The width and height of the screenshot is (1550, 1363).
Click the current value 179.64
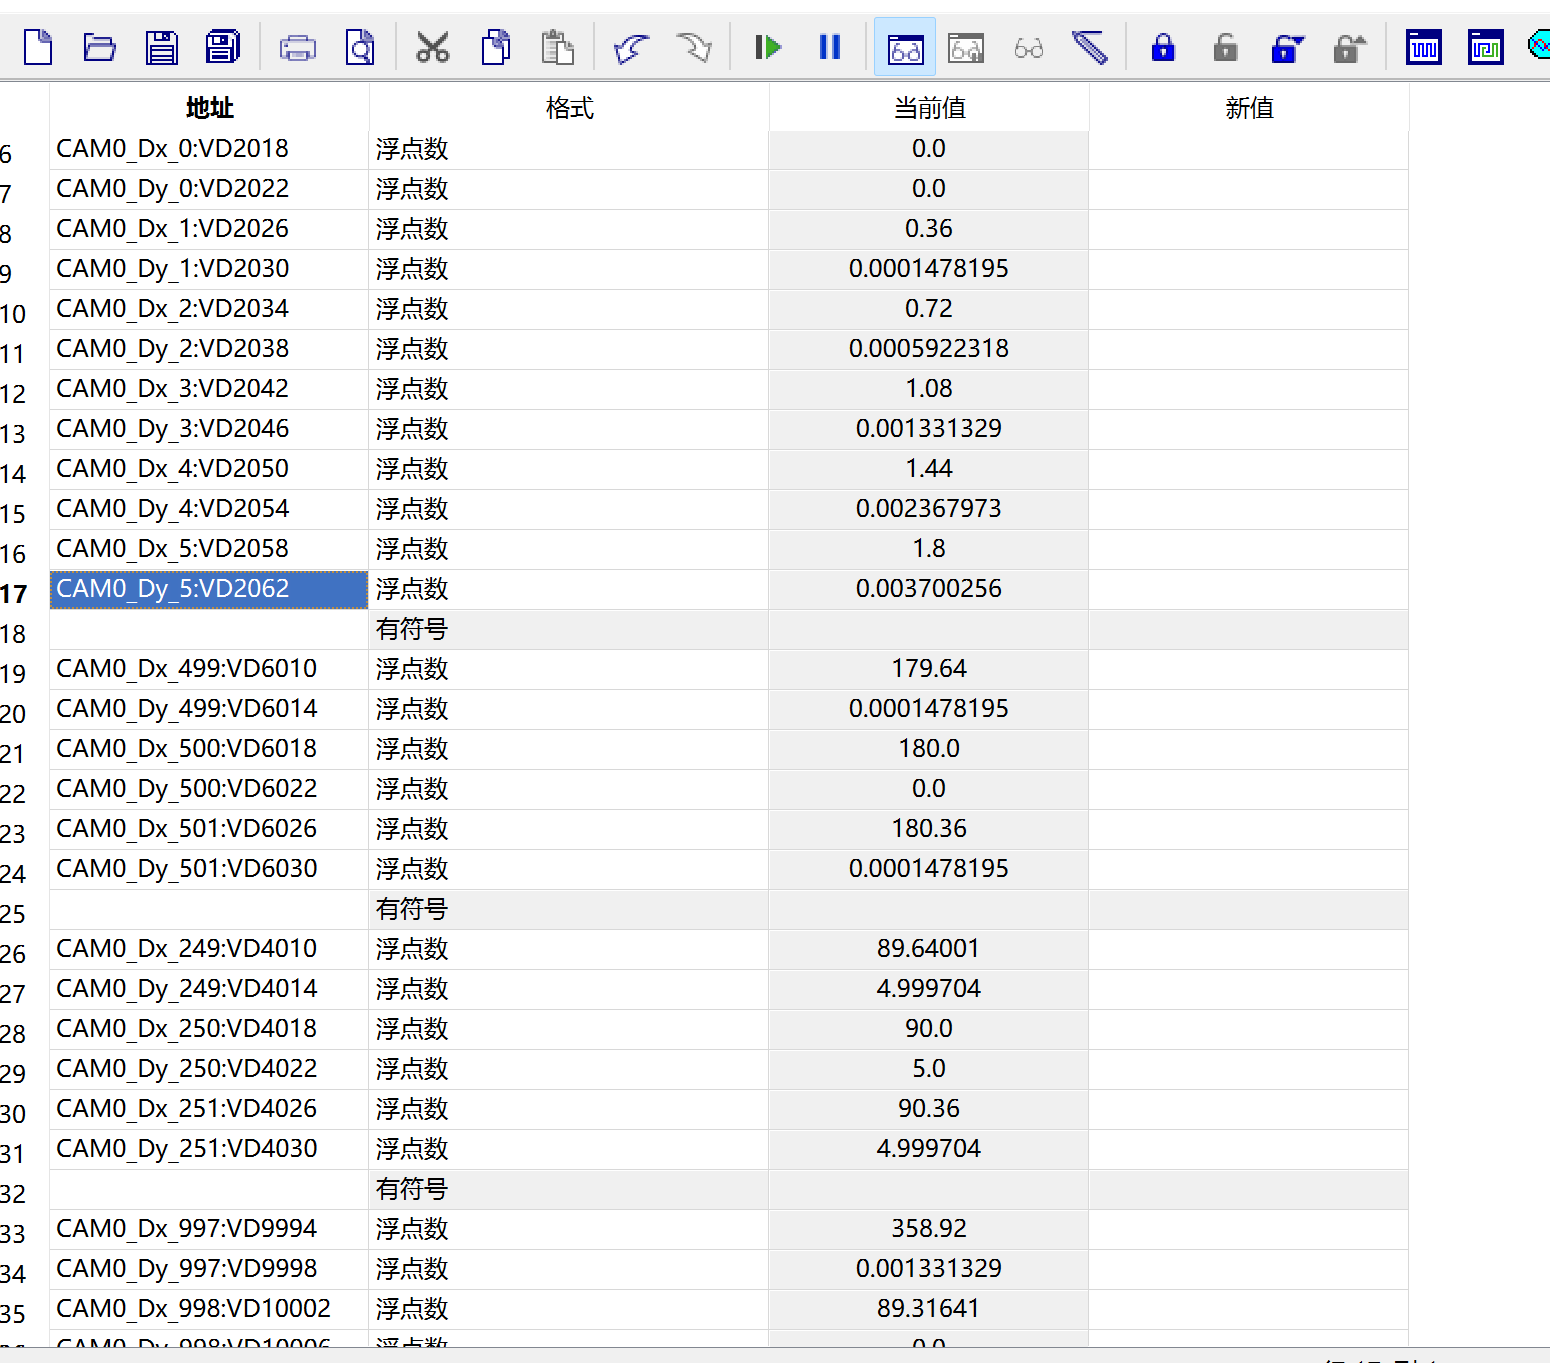point(929,669)
